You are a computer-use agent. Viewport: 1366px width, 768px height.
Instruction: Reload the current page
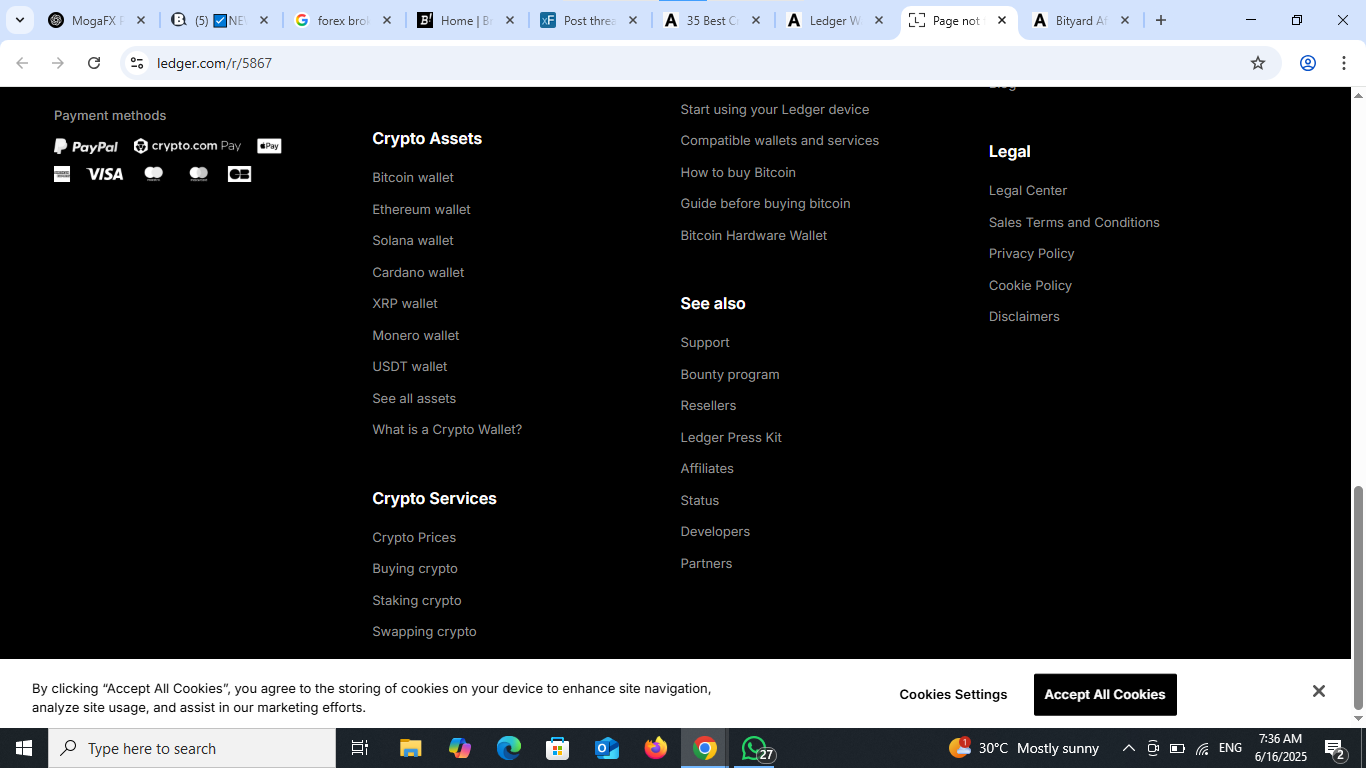coord(94,63)
